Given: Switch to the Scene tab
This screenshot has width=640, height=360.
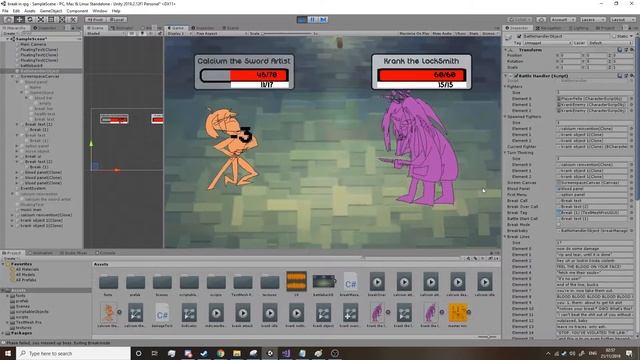Looking at the screenshot, I should (x=96, y=28).
